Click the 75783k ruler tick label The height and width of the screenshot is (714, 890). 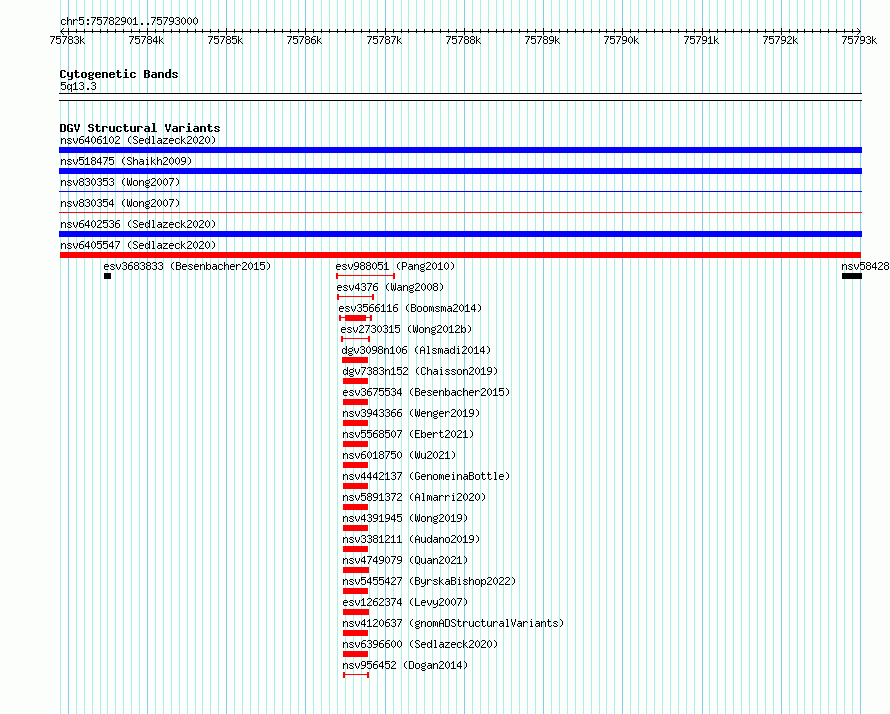pos(67,40)
